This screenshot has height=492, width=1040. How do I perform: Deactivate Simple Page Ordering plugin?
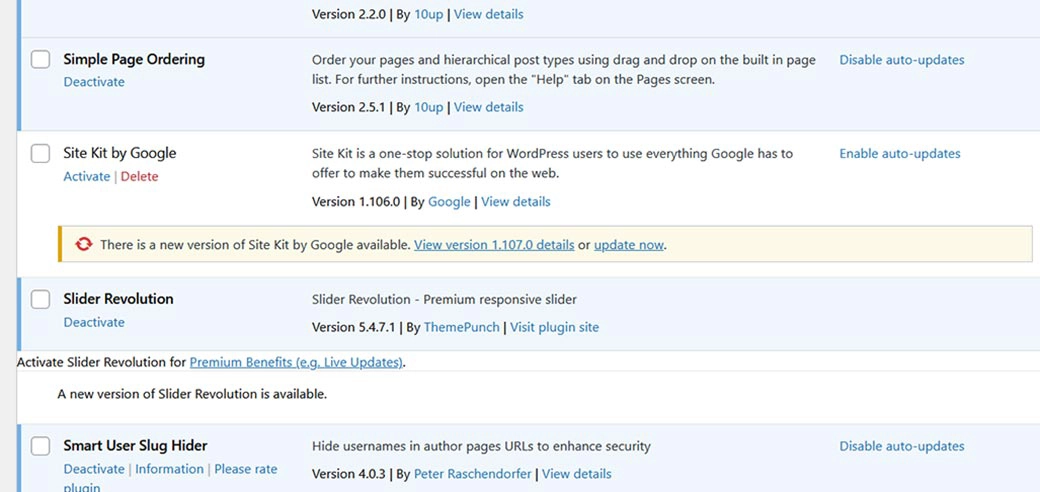point(94,82)
